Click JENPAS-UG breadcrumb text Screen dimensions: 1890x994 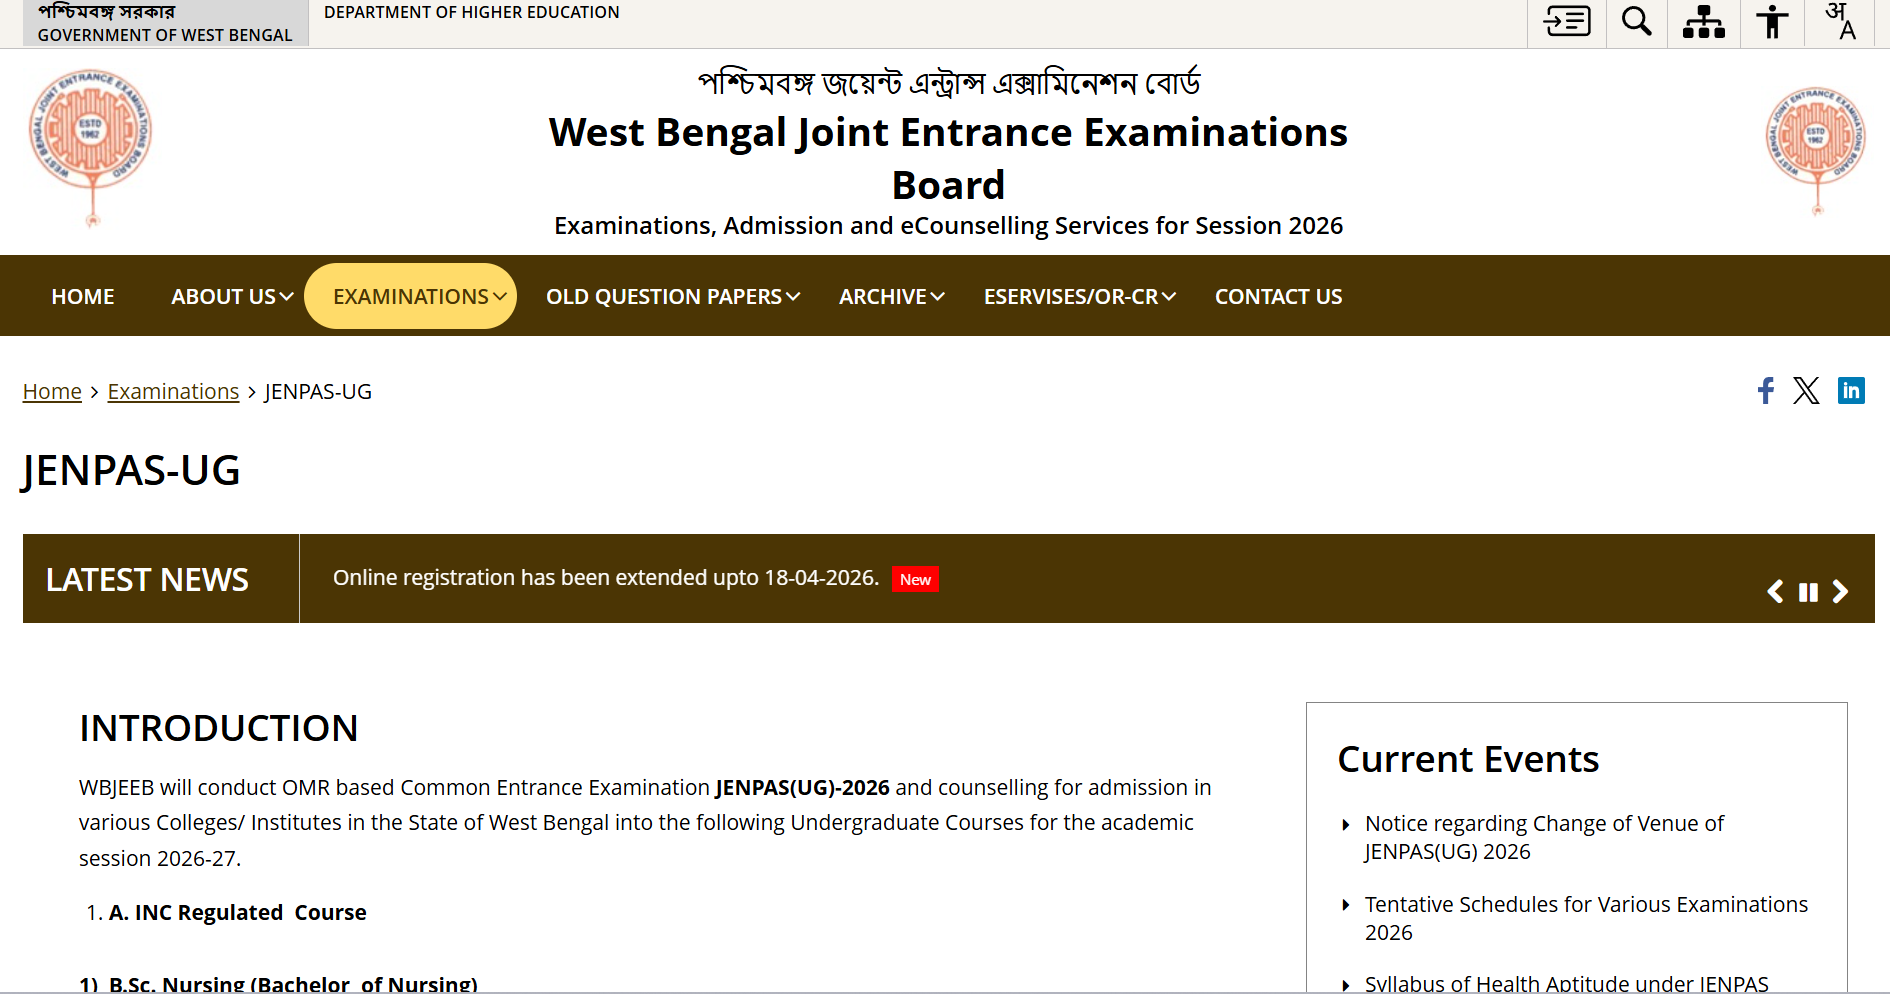click(318, 392)
